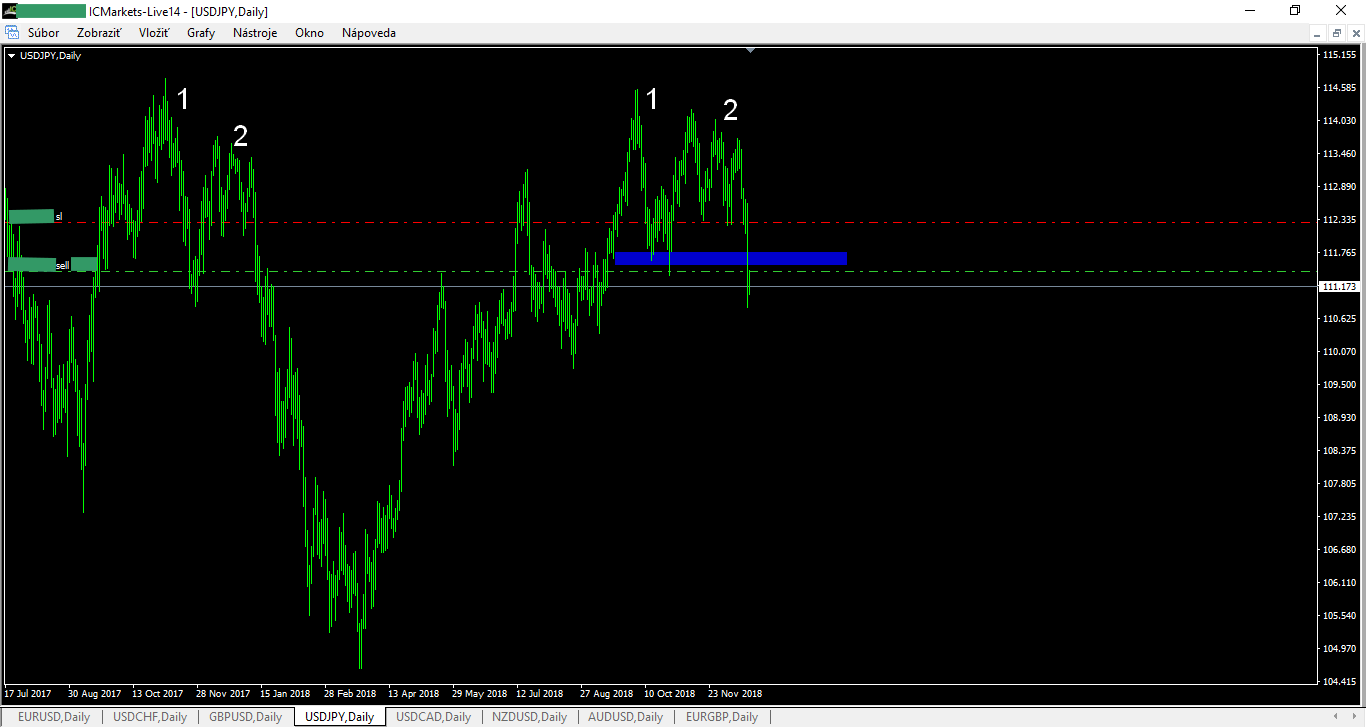1366x728 pixels.
Task: Click the 17 Jul 2017 date label
Action: (x=28, y=693)
